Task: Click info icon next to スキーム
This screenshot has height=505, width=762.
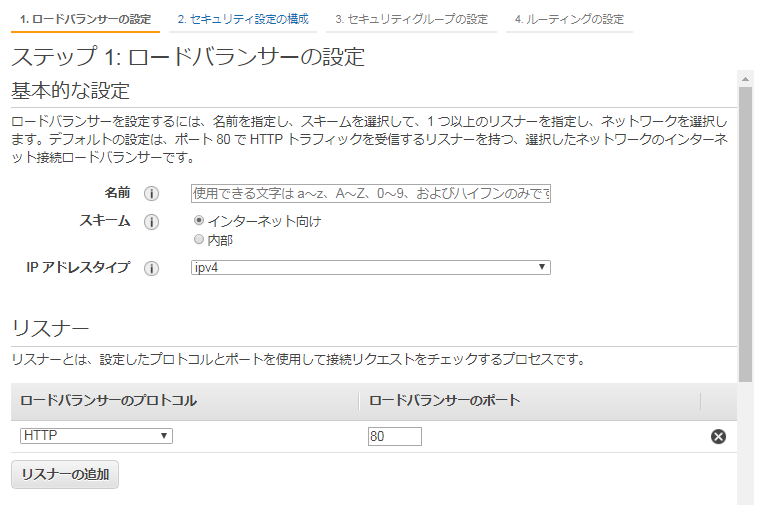Action: pyautogui.click(x=152, y=222)
